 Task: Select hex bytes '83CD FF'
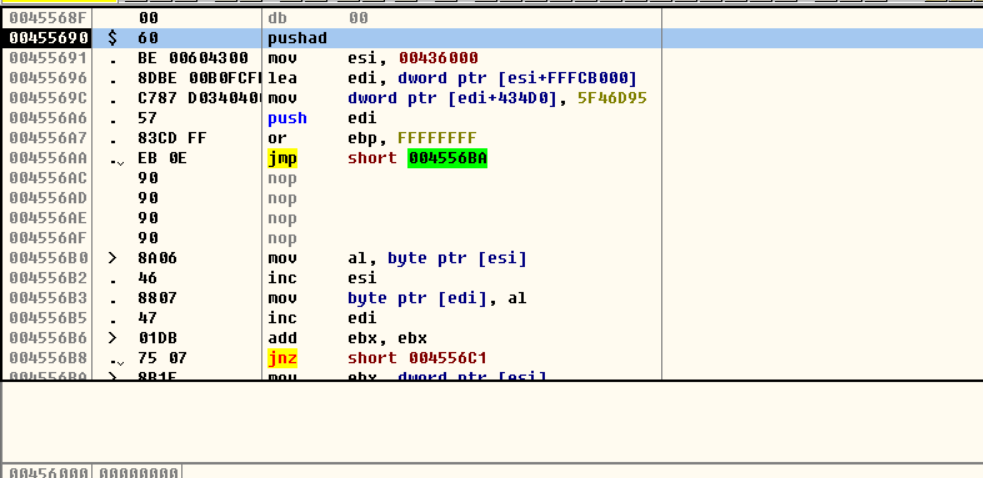point(172,138)
